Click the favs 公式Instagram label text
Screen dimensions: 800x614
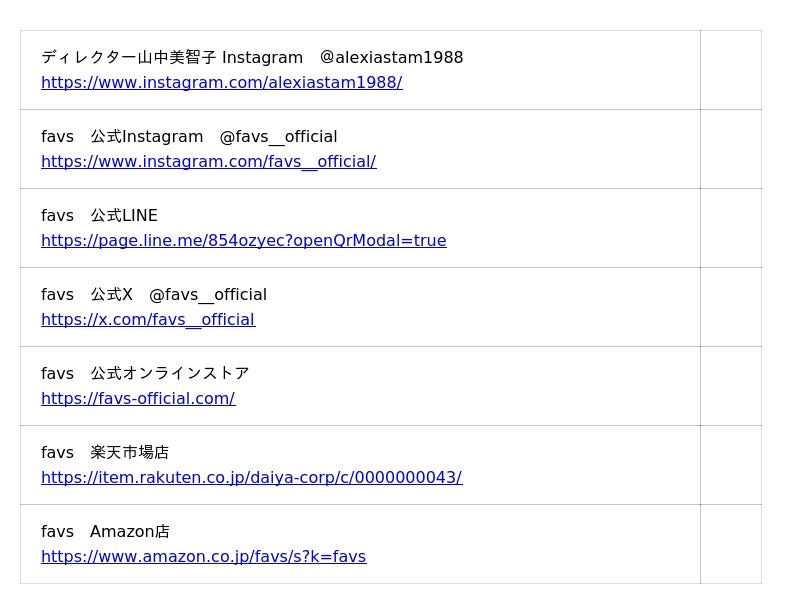pyautogui.click(x=189, y=137)
